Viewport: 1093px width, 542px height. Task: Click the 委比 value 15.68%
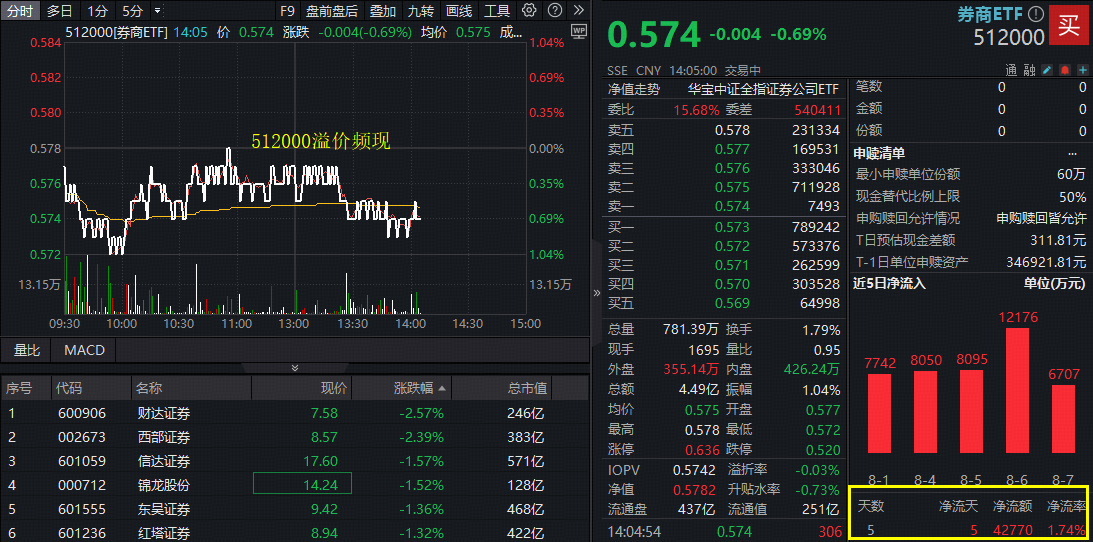[x=696, y=109]
